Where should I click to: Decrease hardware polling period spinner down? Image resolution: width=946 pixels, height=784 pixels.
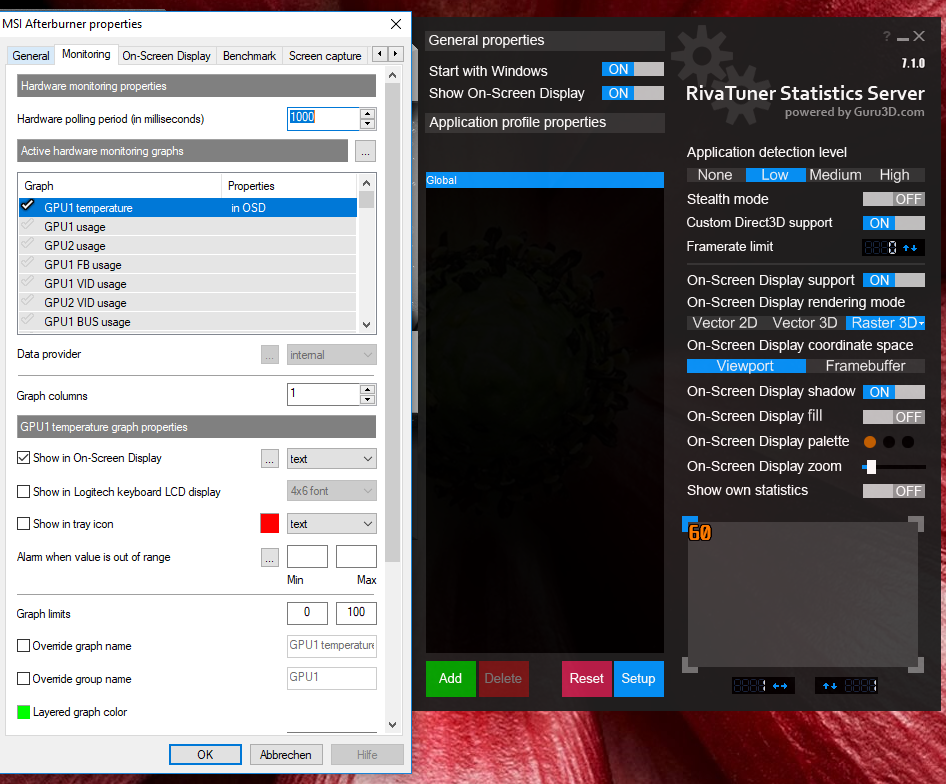click(367, 124)
